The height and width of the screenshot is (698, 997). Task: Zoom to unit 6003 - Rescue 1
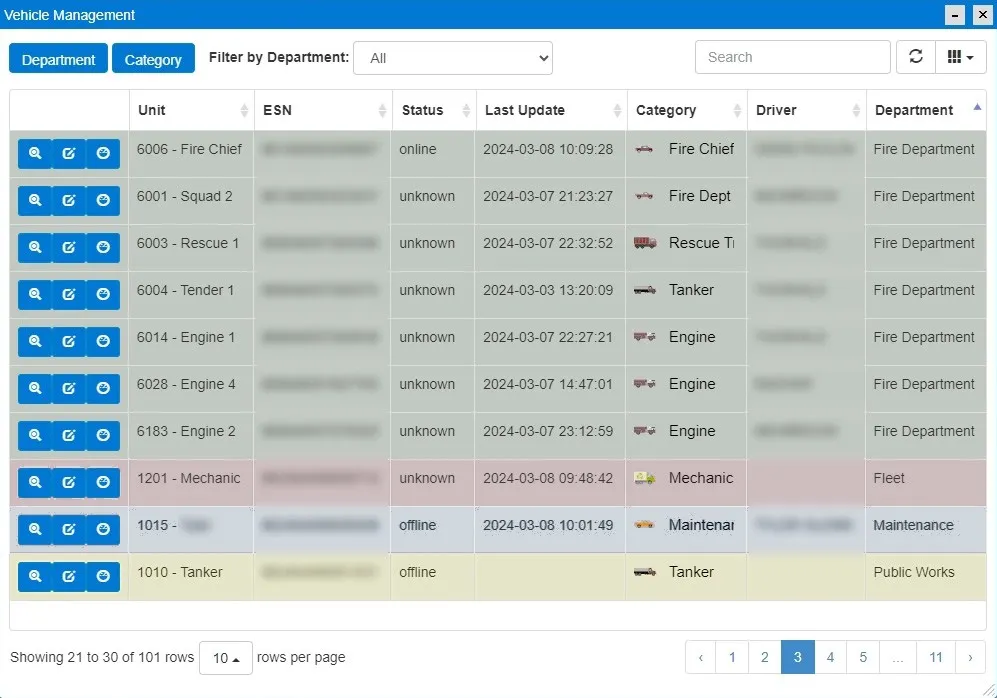pyautogui.click(x=35, y=248)
